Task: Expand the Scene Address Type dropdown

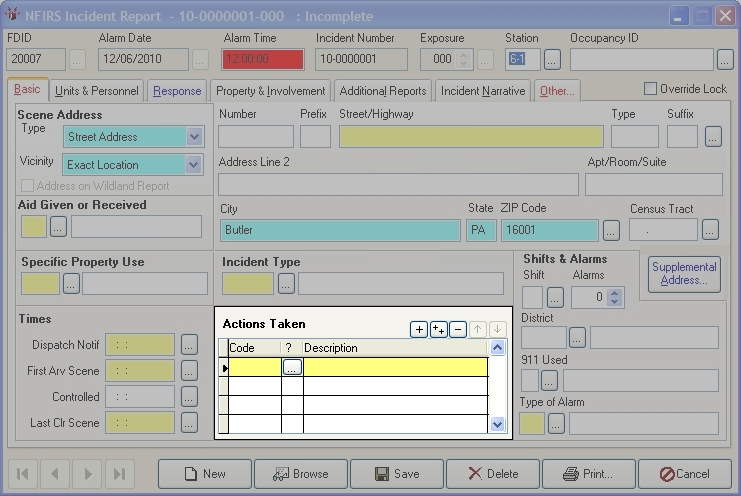Action: coord(194,137)
